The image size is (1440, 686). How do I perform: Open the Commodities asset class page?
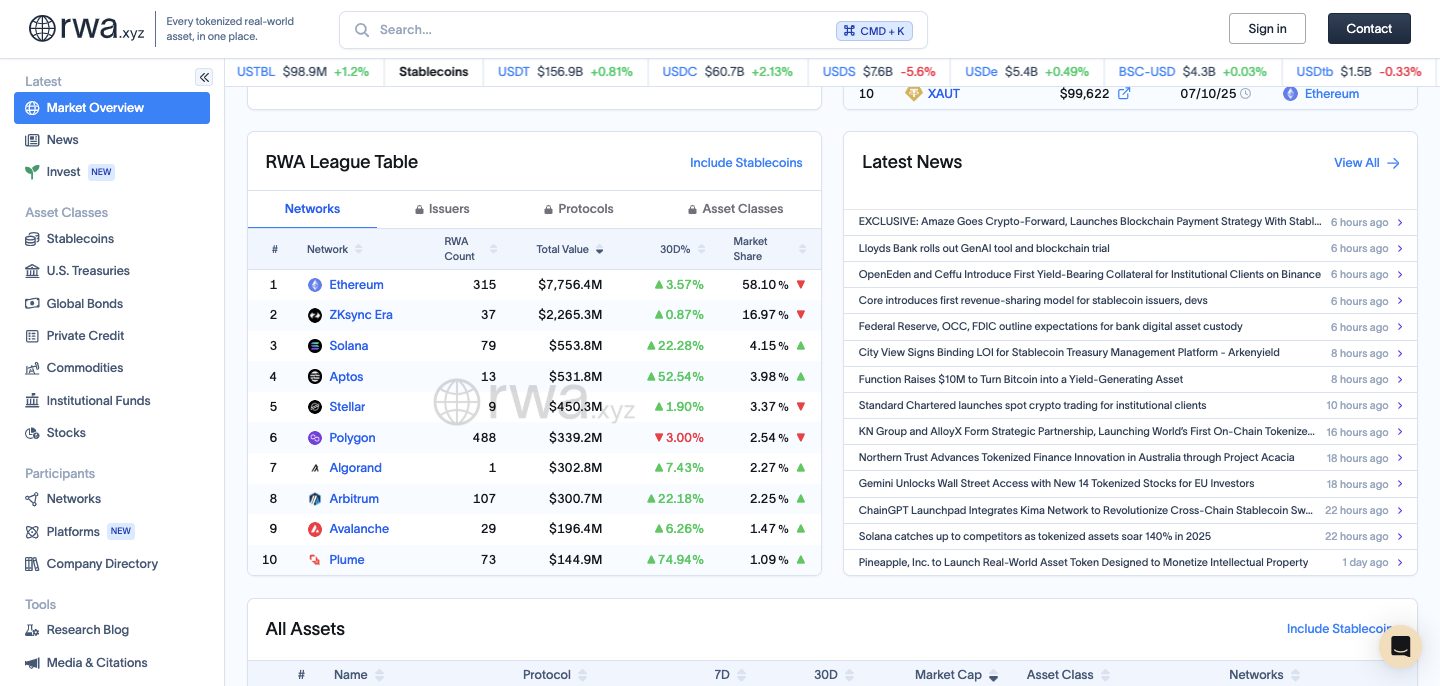tap(85, 368)
